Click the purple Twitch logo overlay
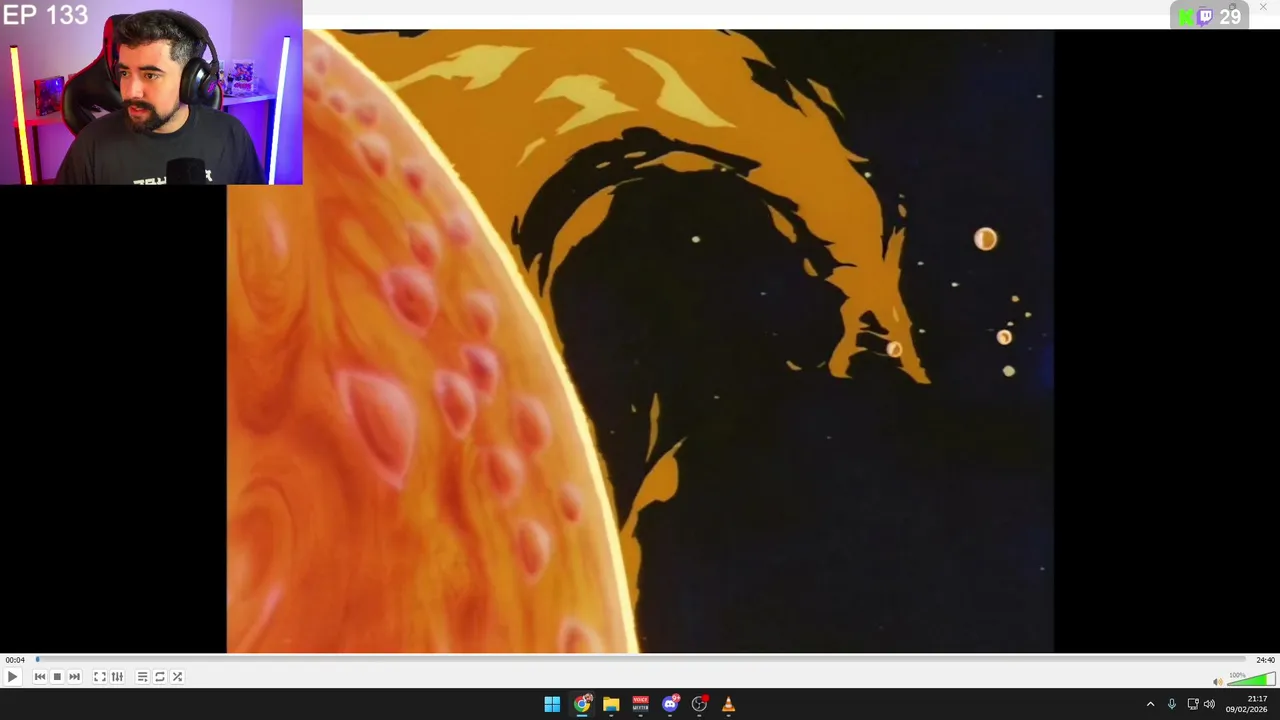Screen dimensions: 1280x720 point(1206,16)
